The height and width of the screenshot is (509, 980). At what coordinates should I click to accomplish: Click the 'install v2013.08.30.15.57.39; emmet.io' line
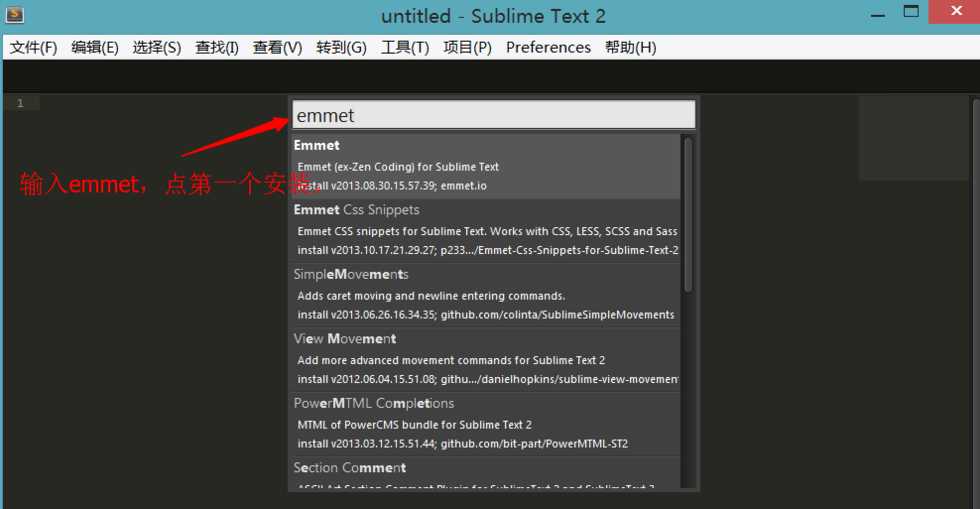[392, 186]
